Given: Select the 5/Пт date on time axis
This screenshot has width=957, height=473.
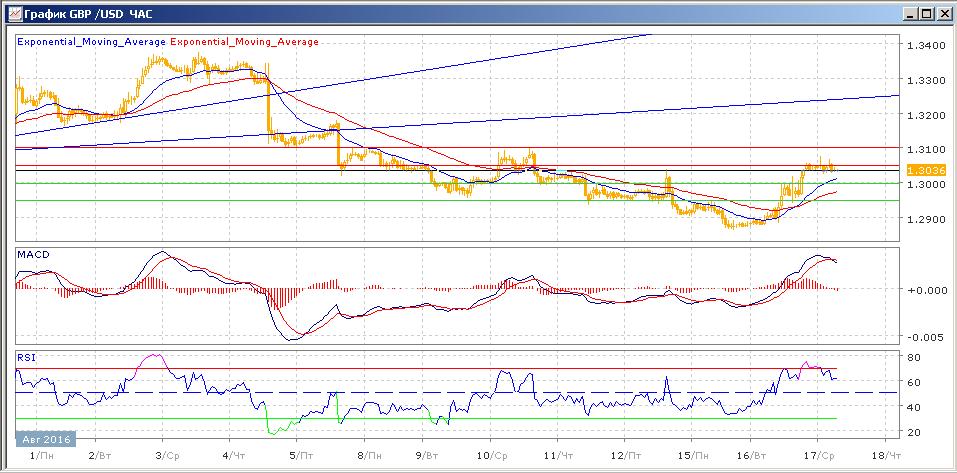Looking at the screenshot, I should [x=300, y=456].
